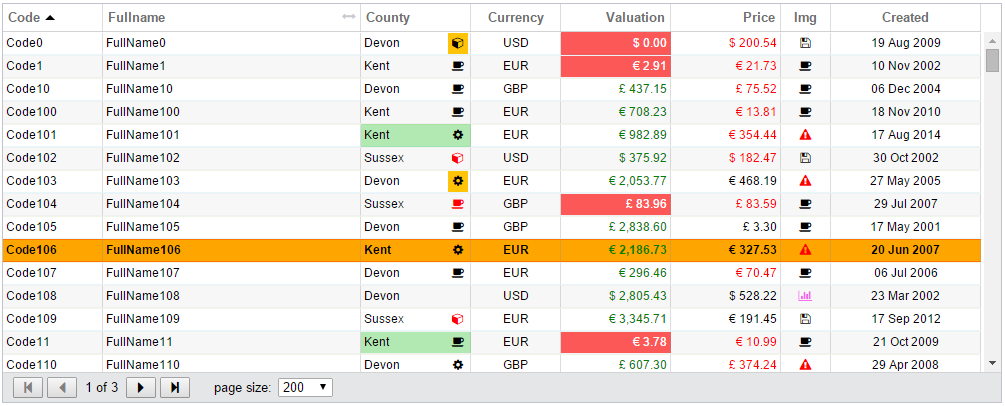Go to the first page
The width and height of the screenshot is (1005, 406).
[28, 387]
